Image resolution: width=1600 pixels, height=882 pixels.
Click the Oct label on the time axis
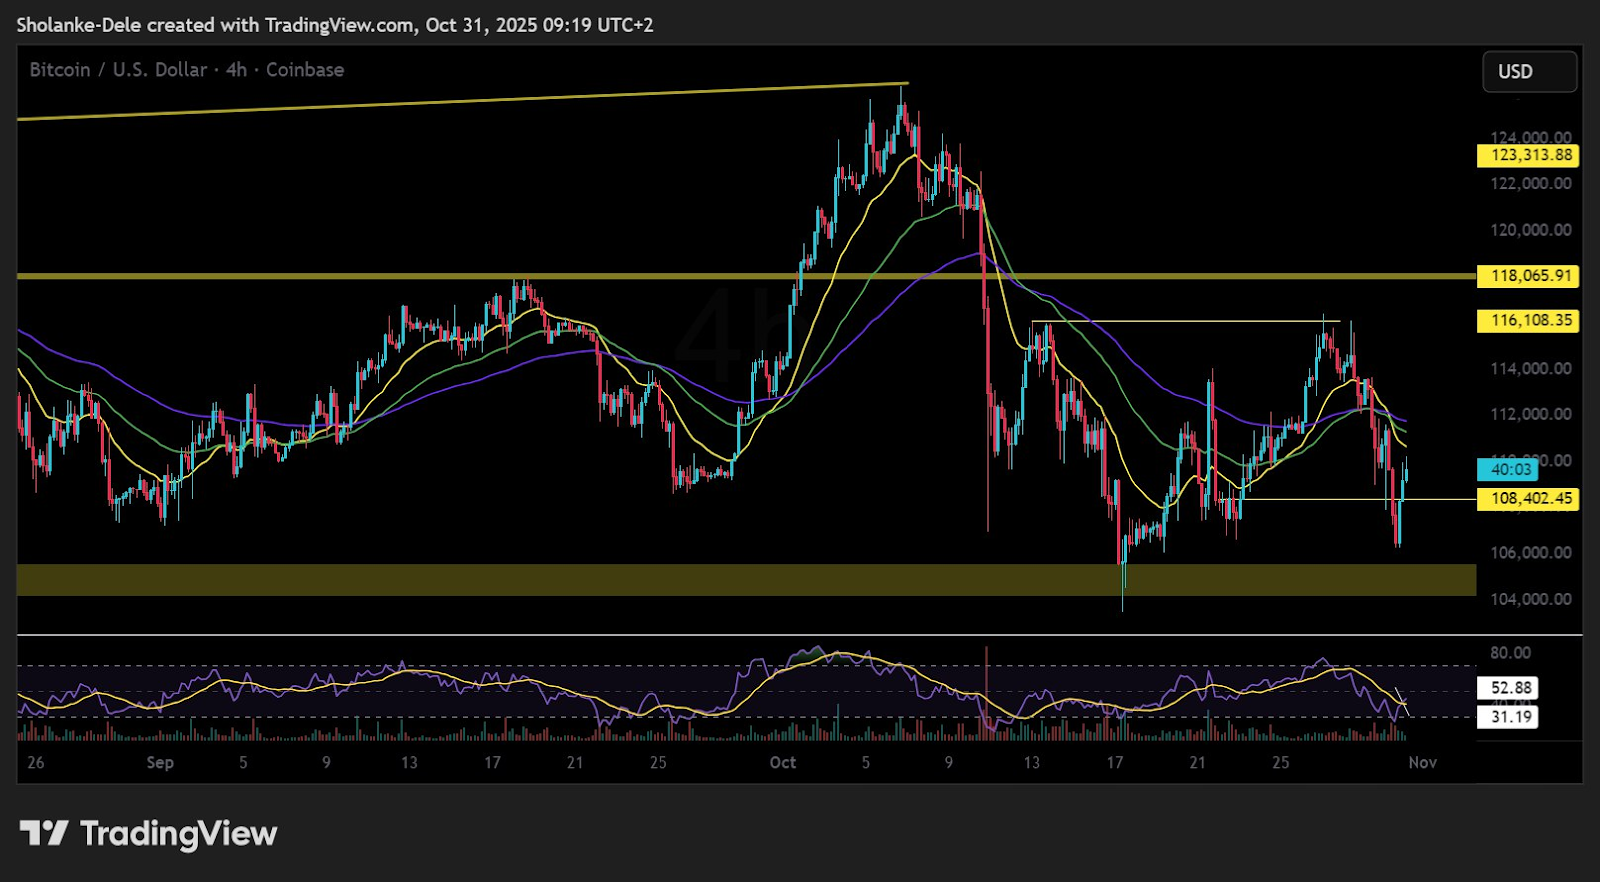pos(782,763)
